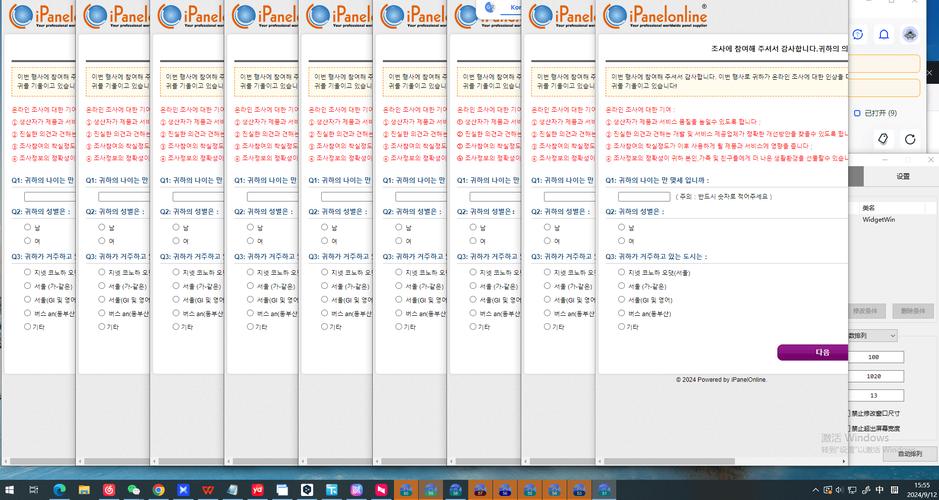This screenshot has width=939, height=500.
Task: Open the red NetEase Music taskbar icon
Action: click(109, 489)
